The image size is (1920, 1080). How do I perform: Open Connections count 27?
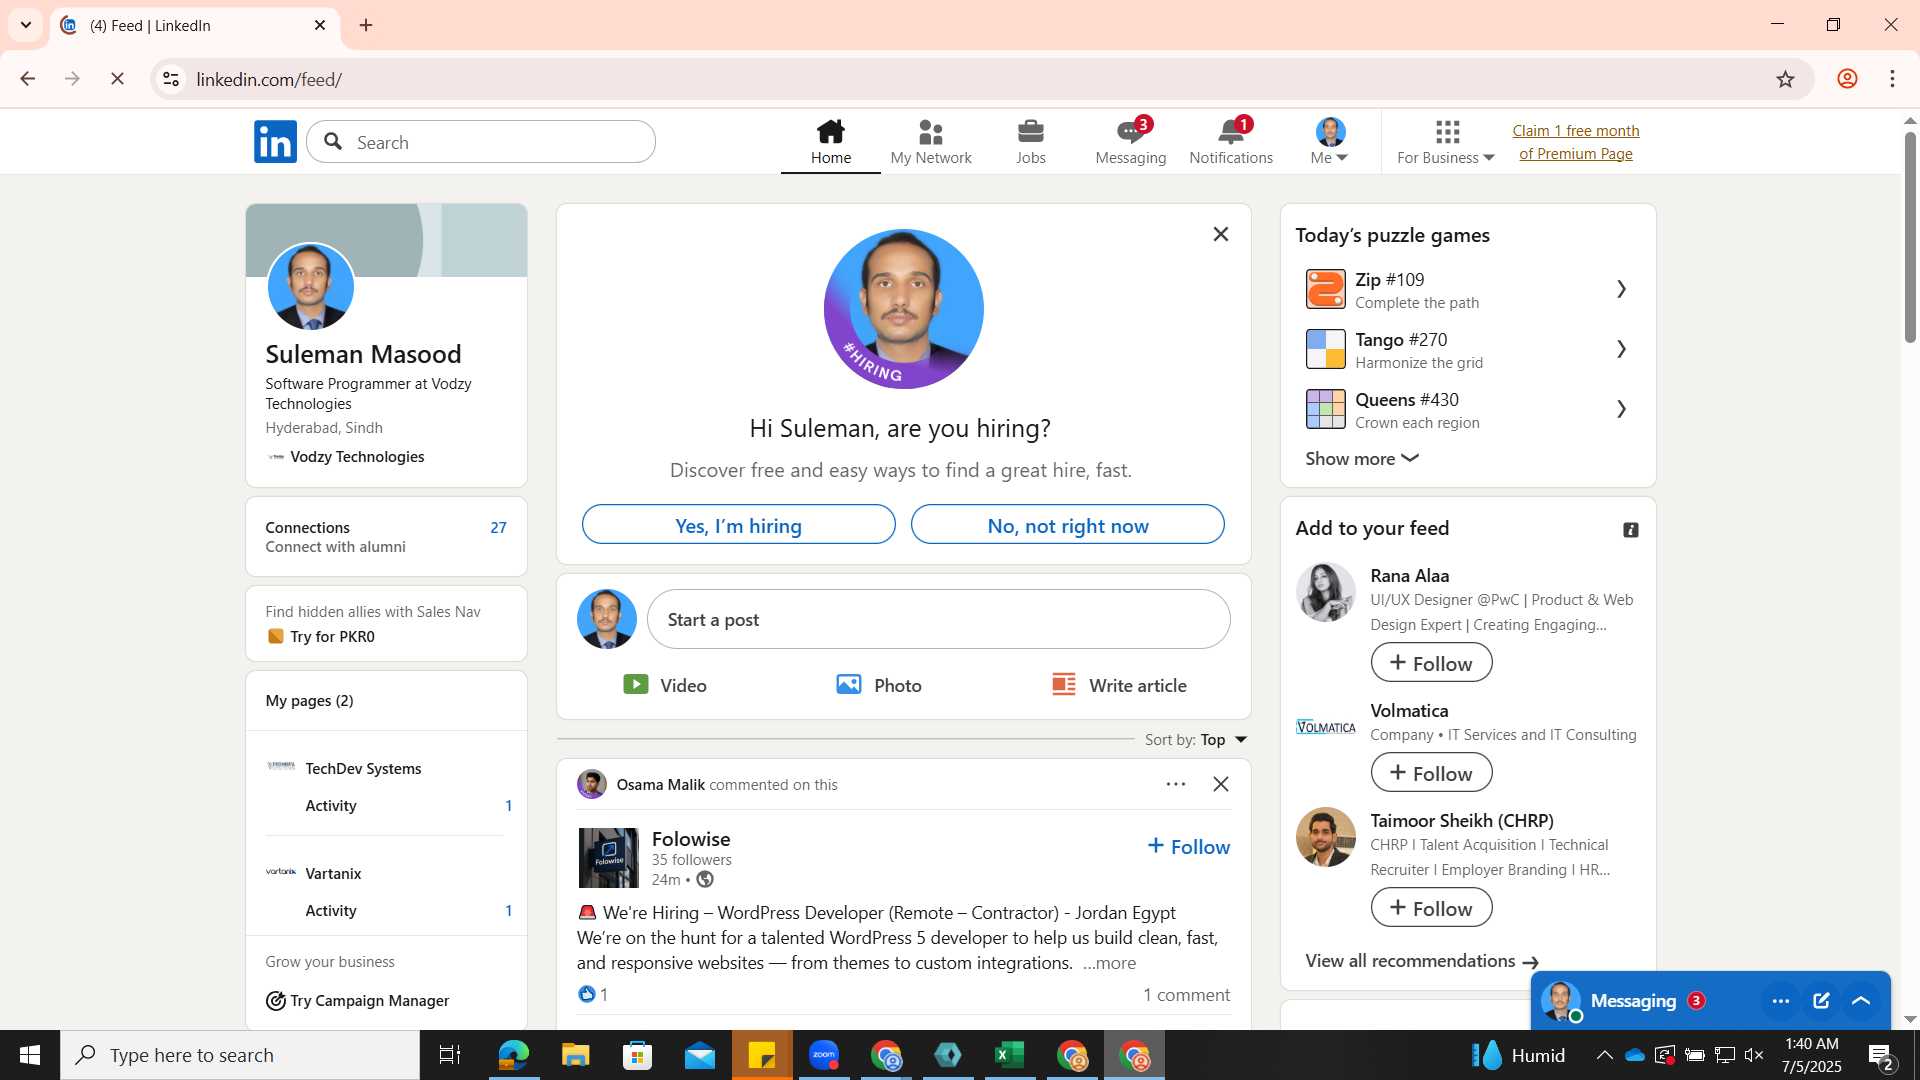coord(498,528)
